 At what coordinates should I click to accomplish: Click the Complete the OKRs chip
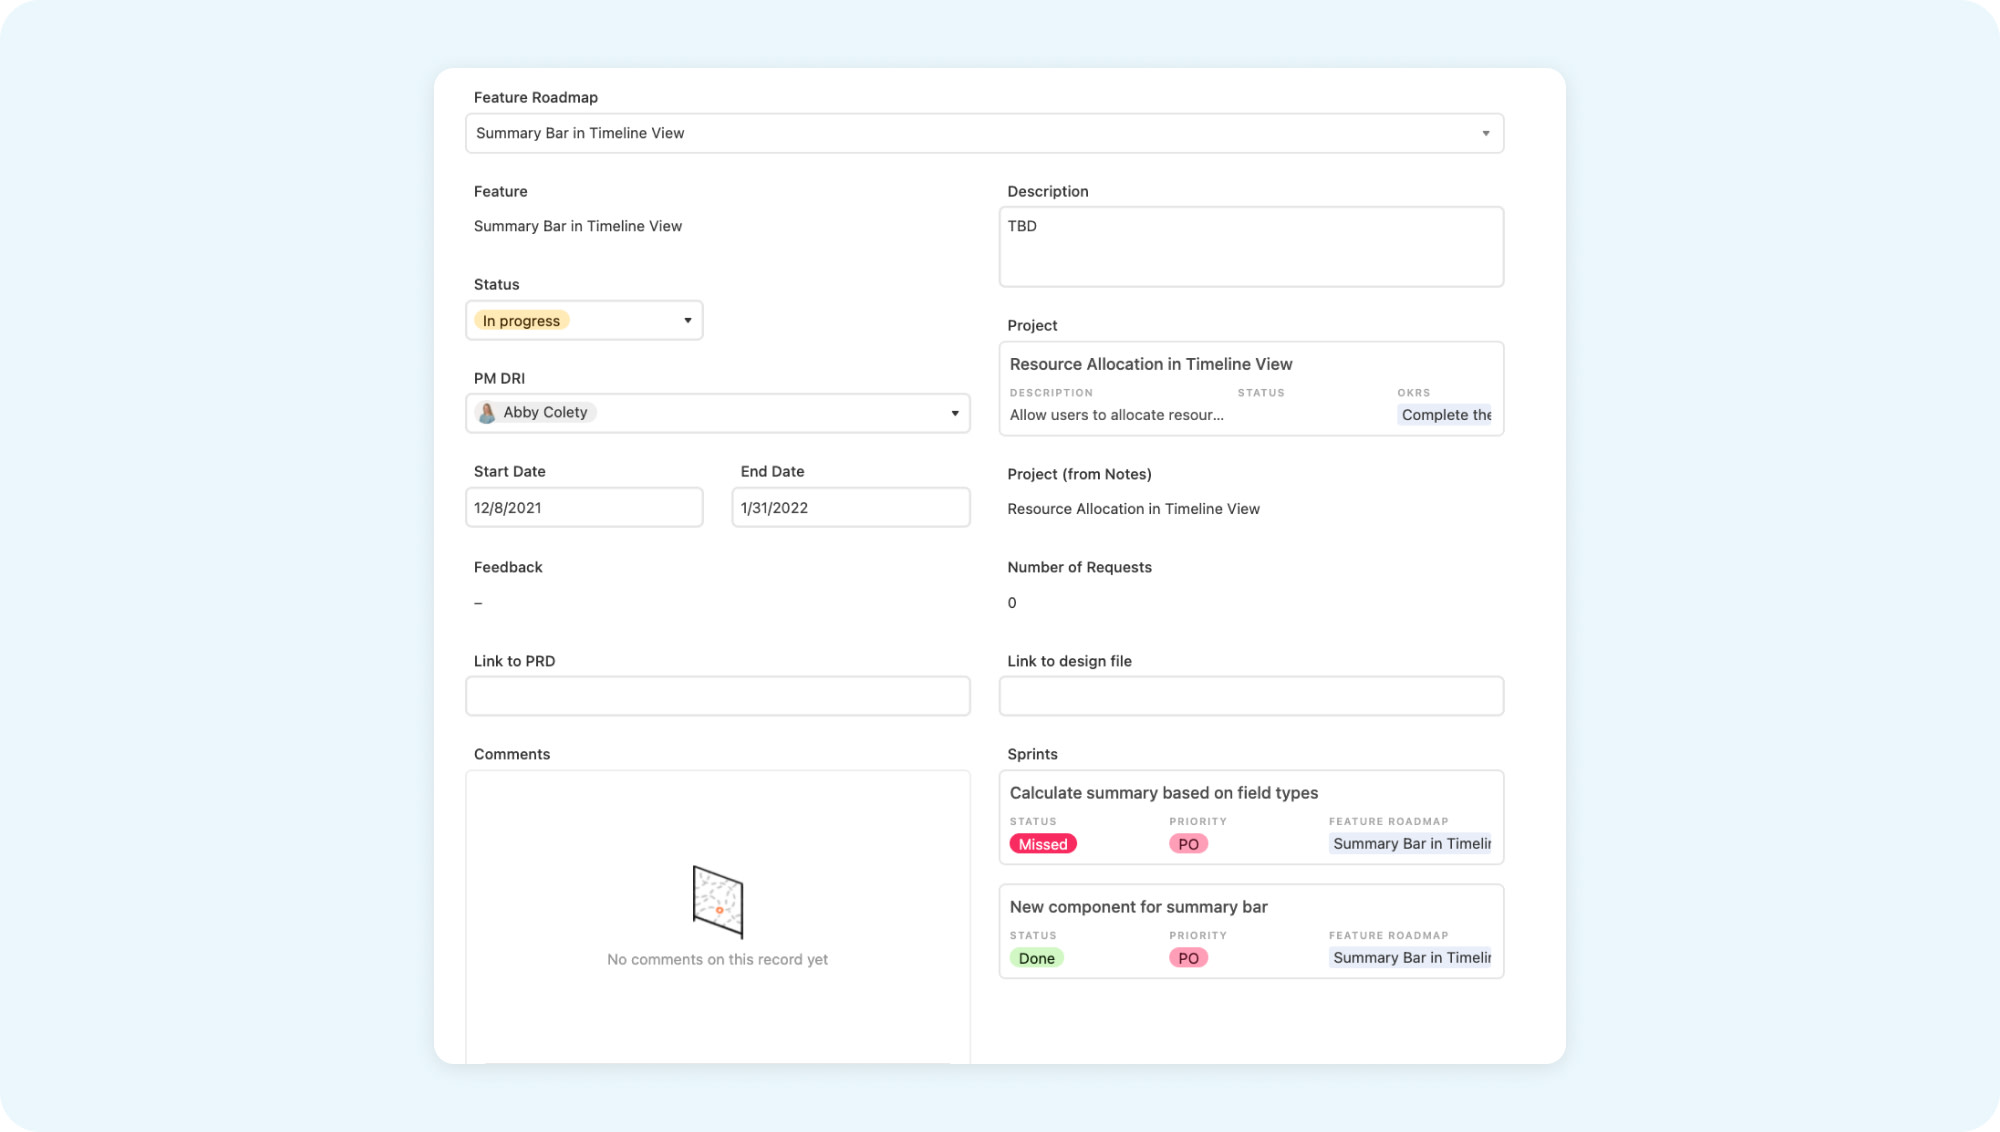1444,415
